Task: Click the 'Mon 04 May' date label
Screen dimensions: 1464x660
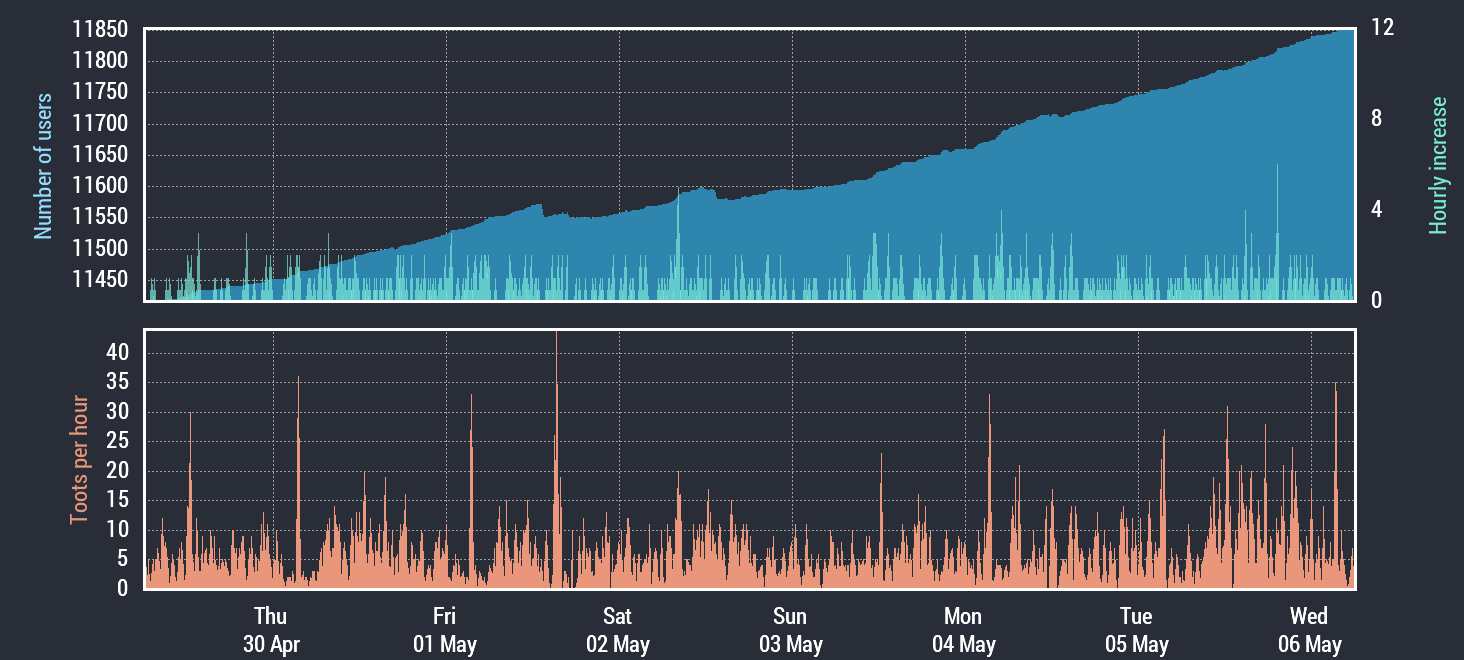Action: coord(963,630)
